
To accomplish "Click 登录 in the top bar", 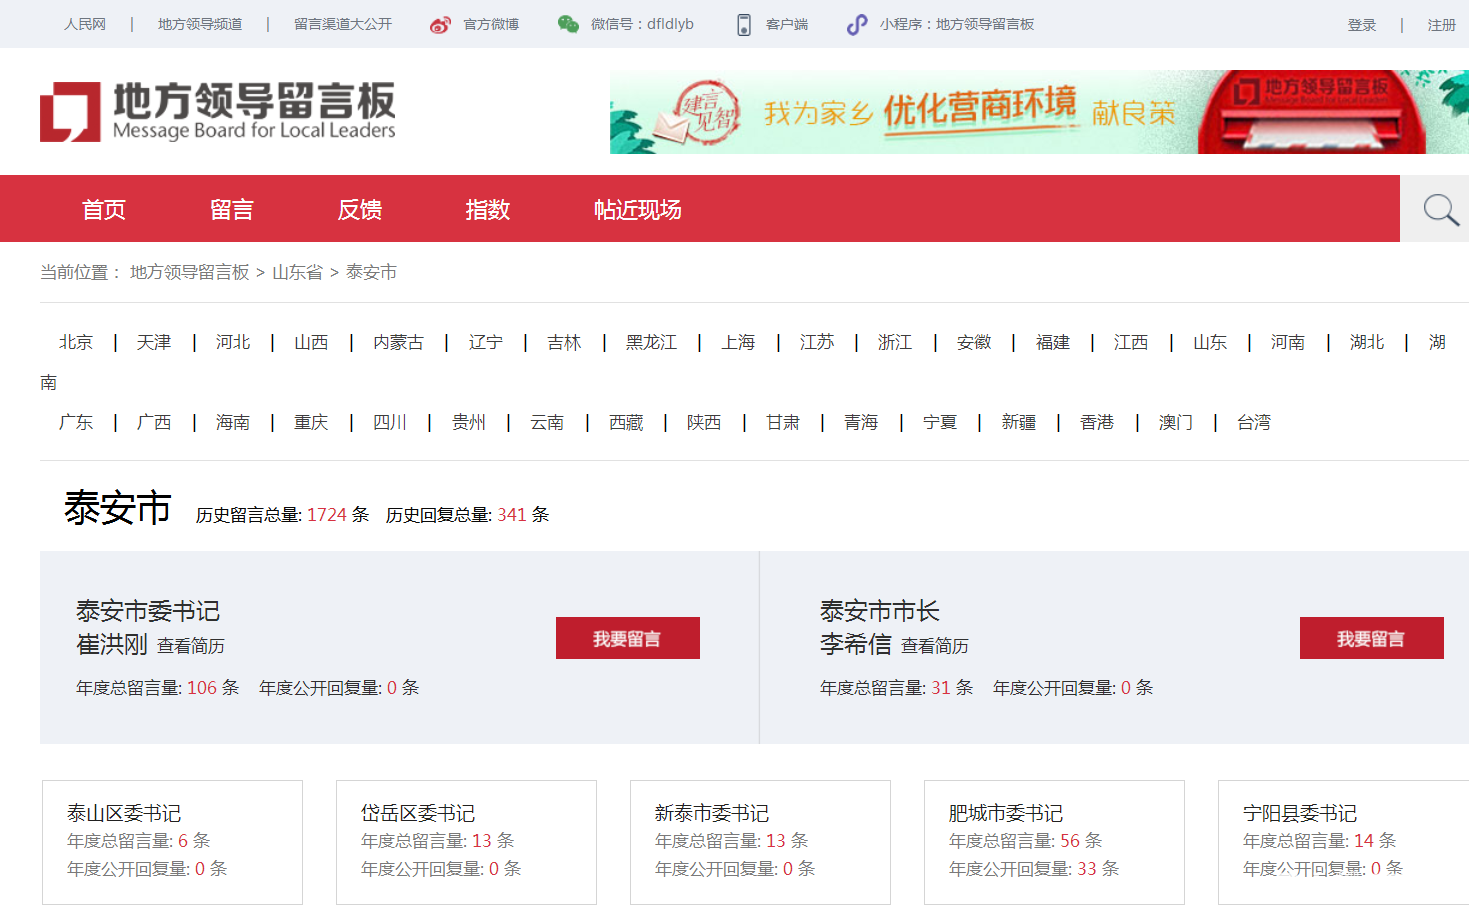I will point(1362,25).
